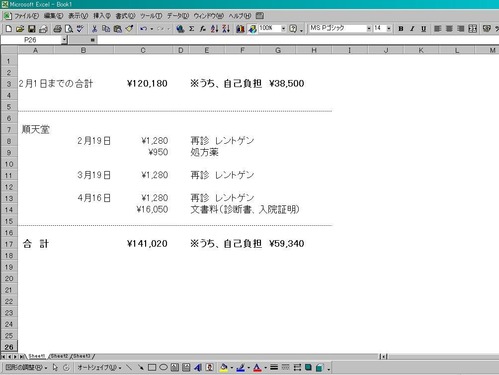Select row 17 header

point(9,244)
